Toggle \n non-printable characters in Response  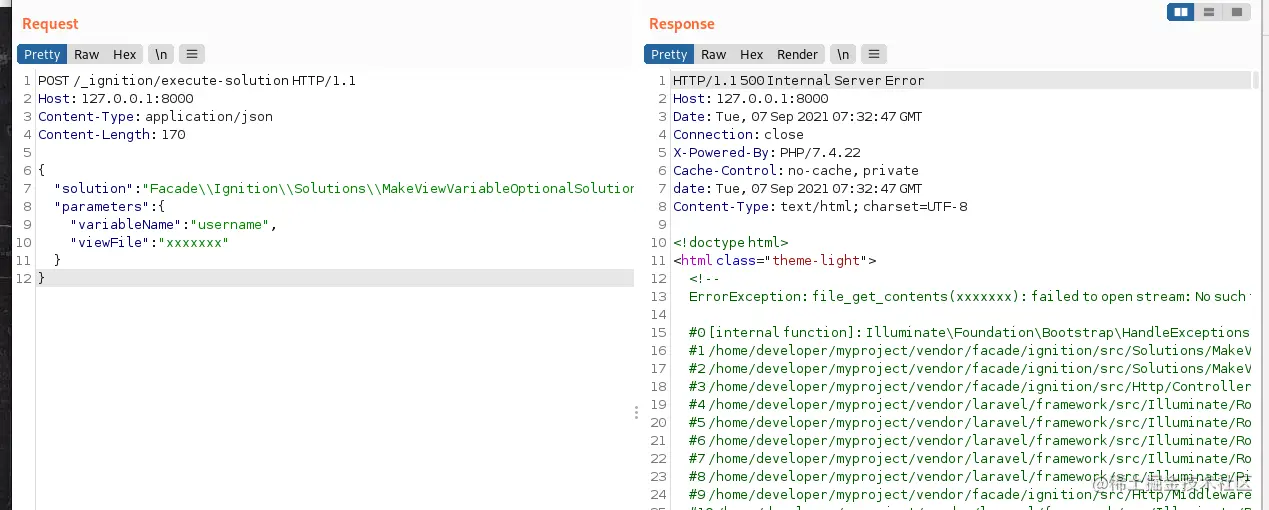coord(843,54)
